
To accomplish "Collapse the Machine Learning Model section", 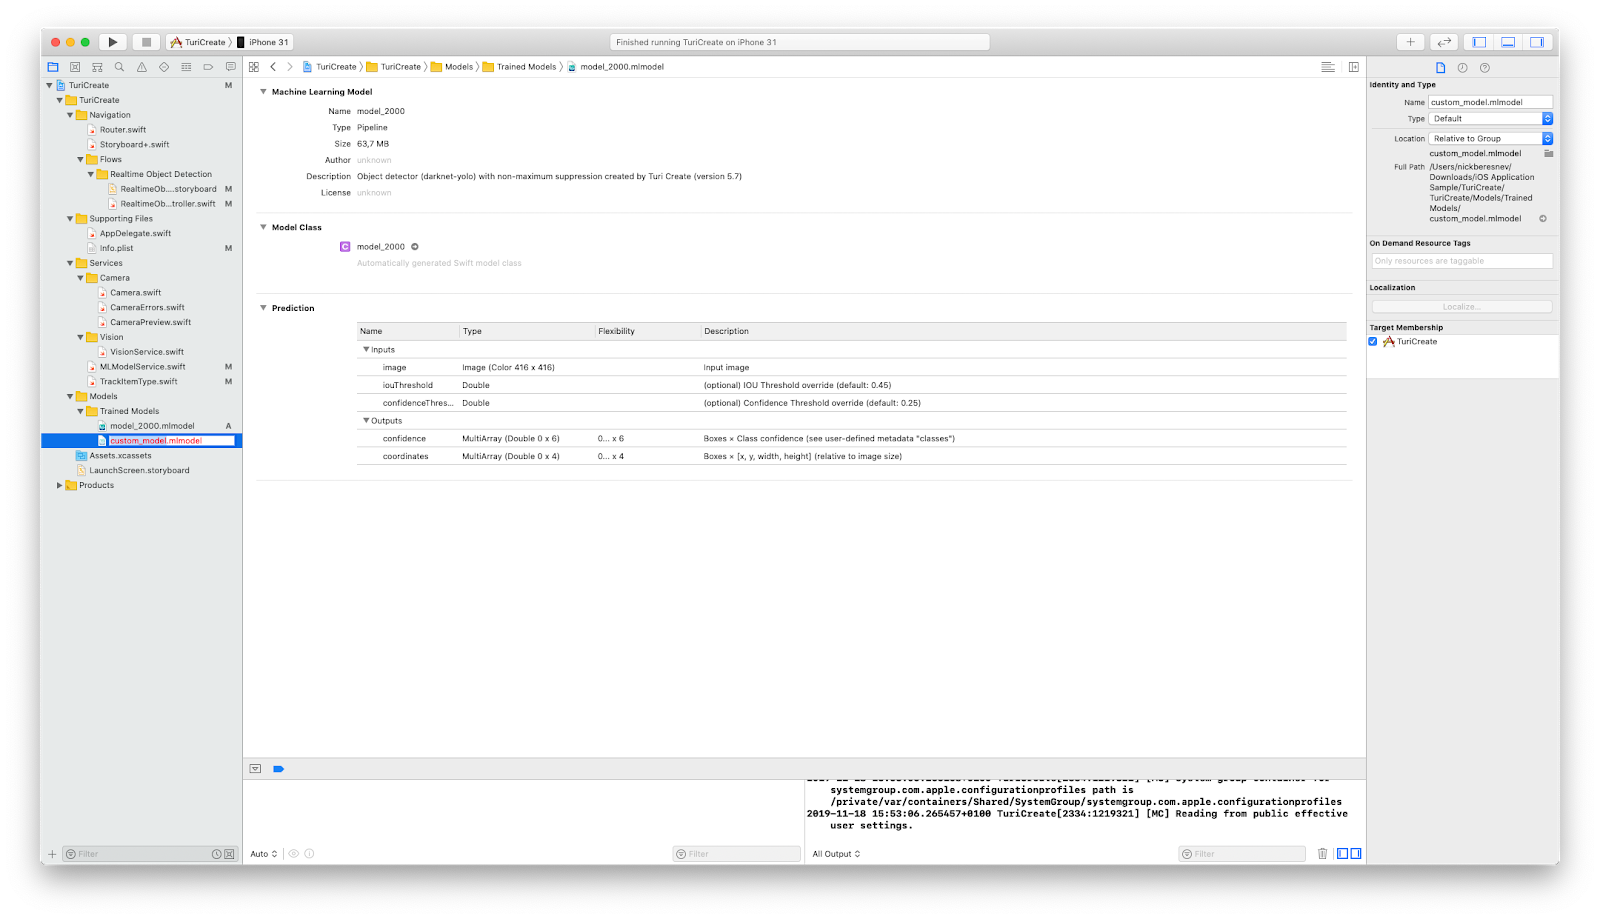I will [x=263, y=92].
